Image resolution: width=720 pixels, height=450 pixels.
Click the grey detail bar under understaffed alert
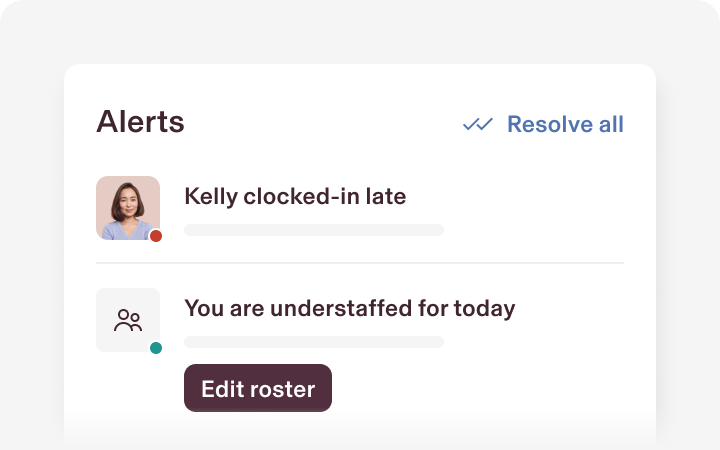pyautogui.click(x=314, y=342)
